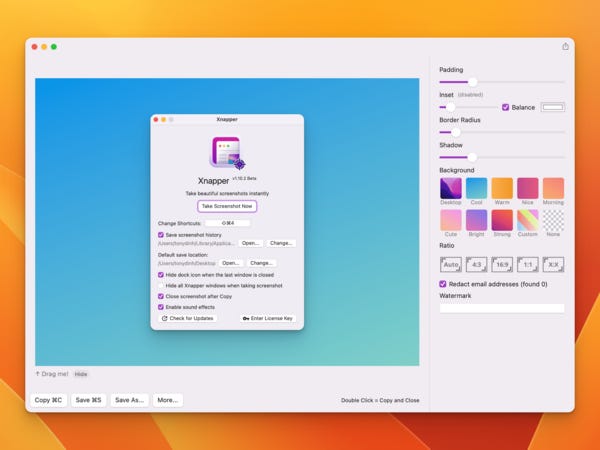
Task: Toggle Redact email addresses checkbox
Action: [443, 284]
